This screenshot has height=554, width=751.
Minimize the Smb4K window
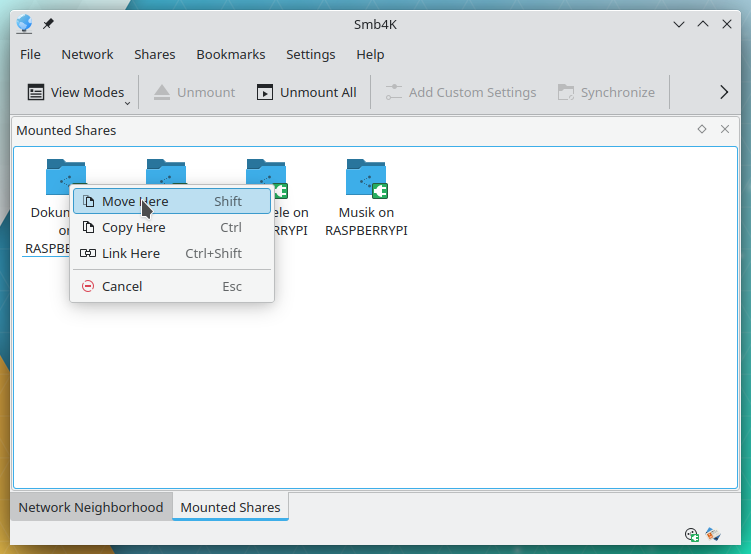[x=679, y=24]
